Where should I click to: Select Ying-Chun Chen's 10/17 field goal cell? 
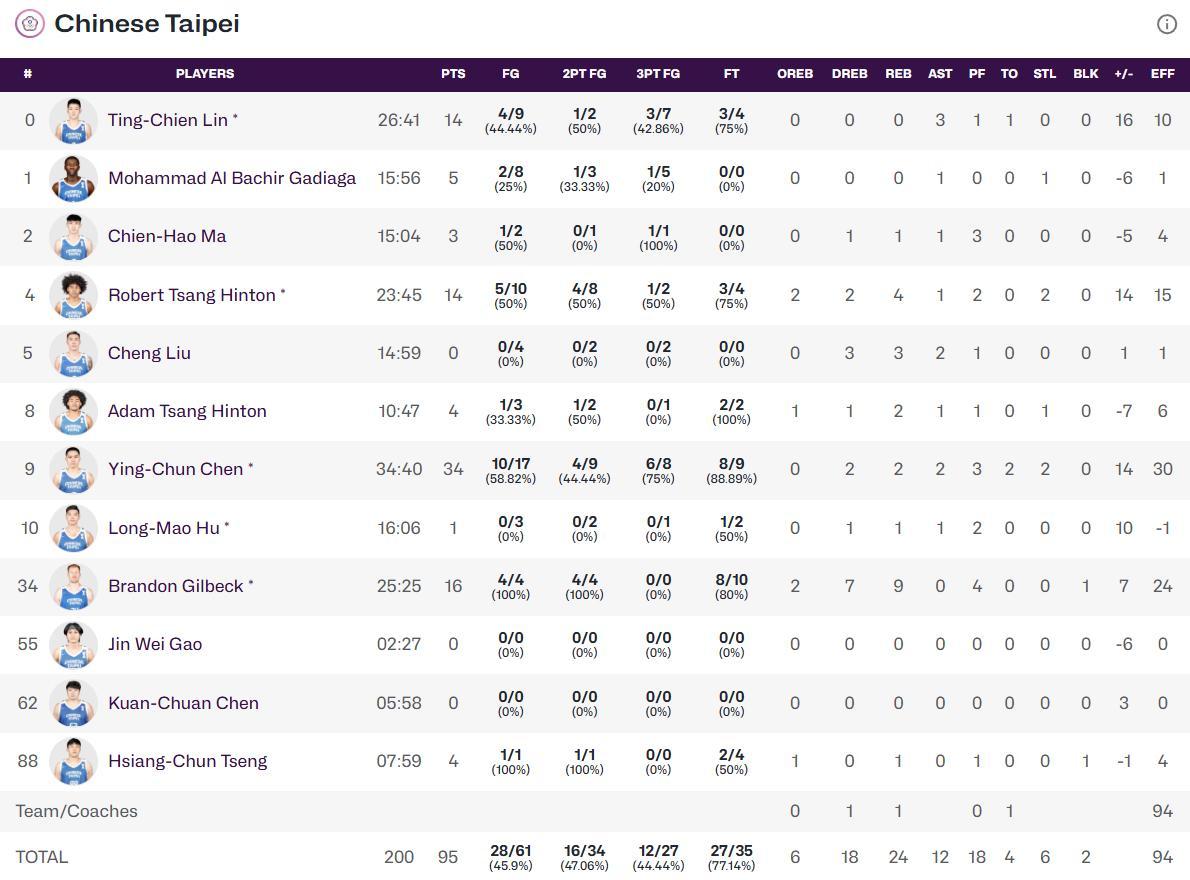511,470
